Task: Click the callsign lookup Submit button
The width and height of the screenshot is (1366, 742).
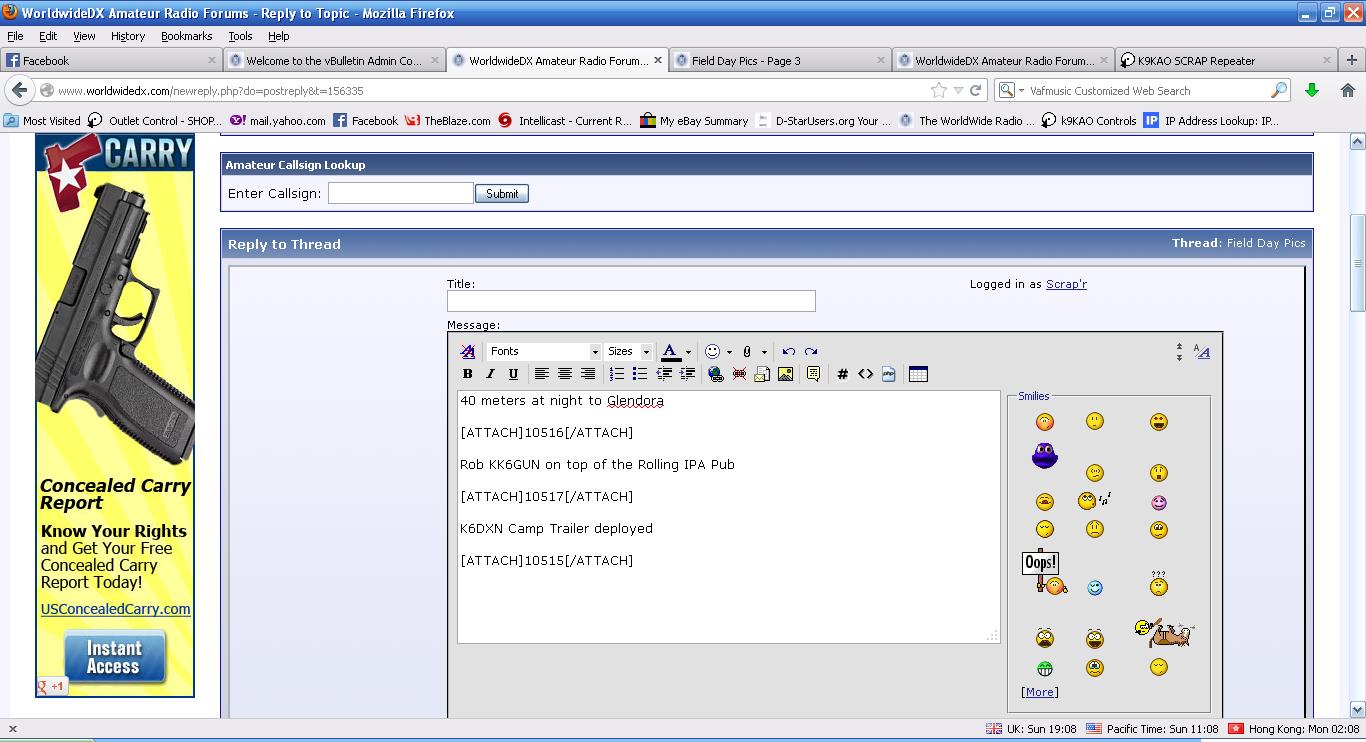Action: coord(501,194)
